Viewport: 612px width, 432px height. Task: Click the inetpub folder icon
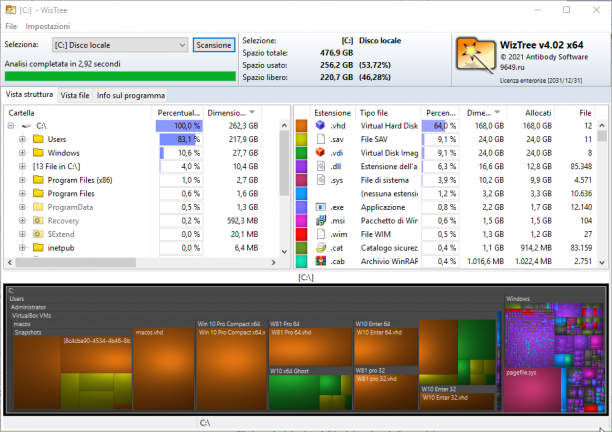pos(38,247)
